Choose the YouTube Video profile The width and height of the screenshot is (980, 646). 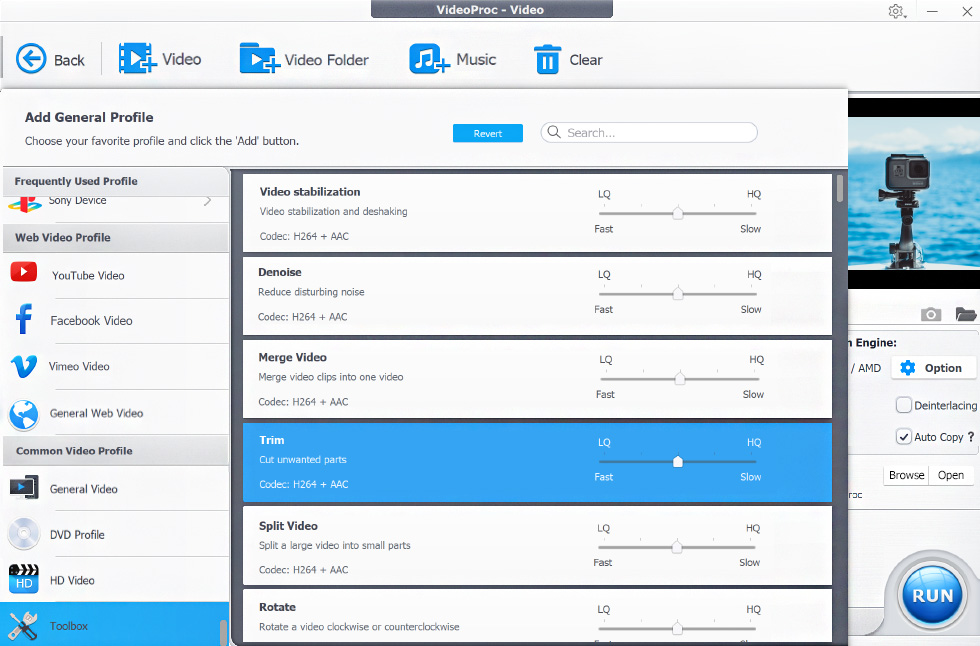pyautogui.click(x=90, y=275)
